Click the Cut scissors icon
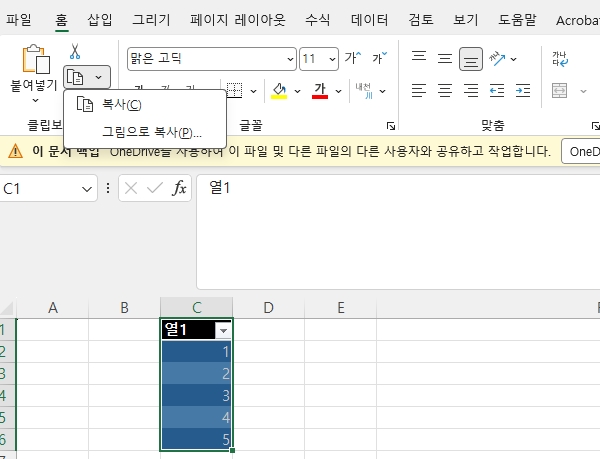The height and width of the screenshot is (459, 600). pos(75,52)
